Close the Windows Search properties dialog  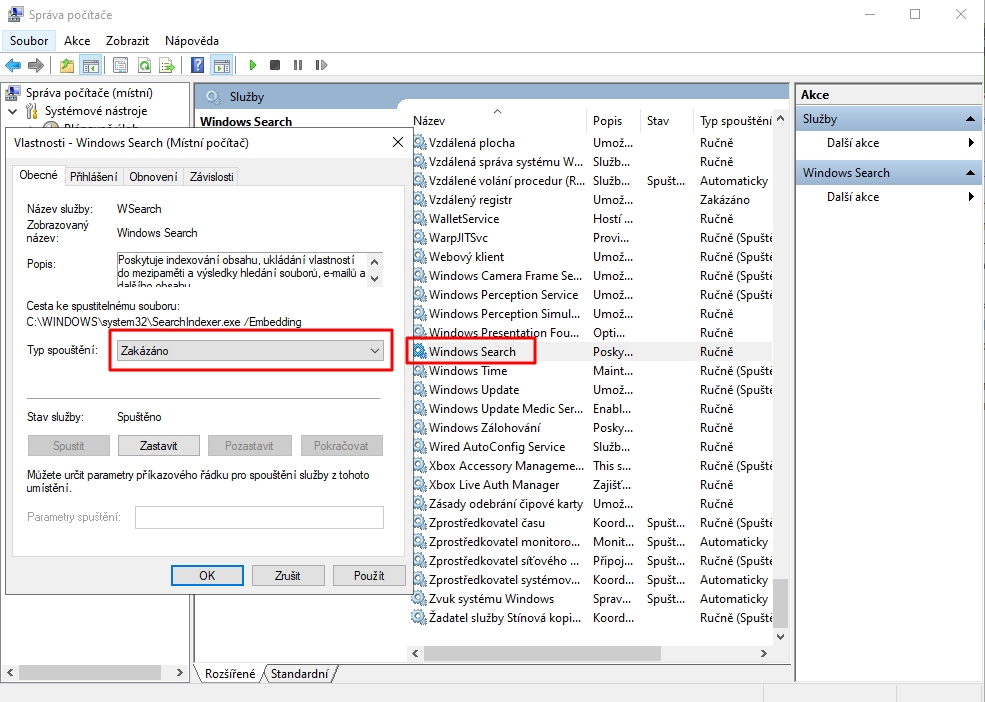[398, 143]
